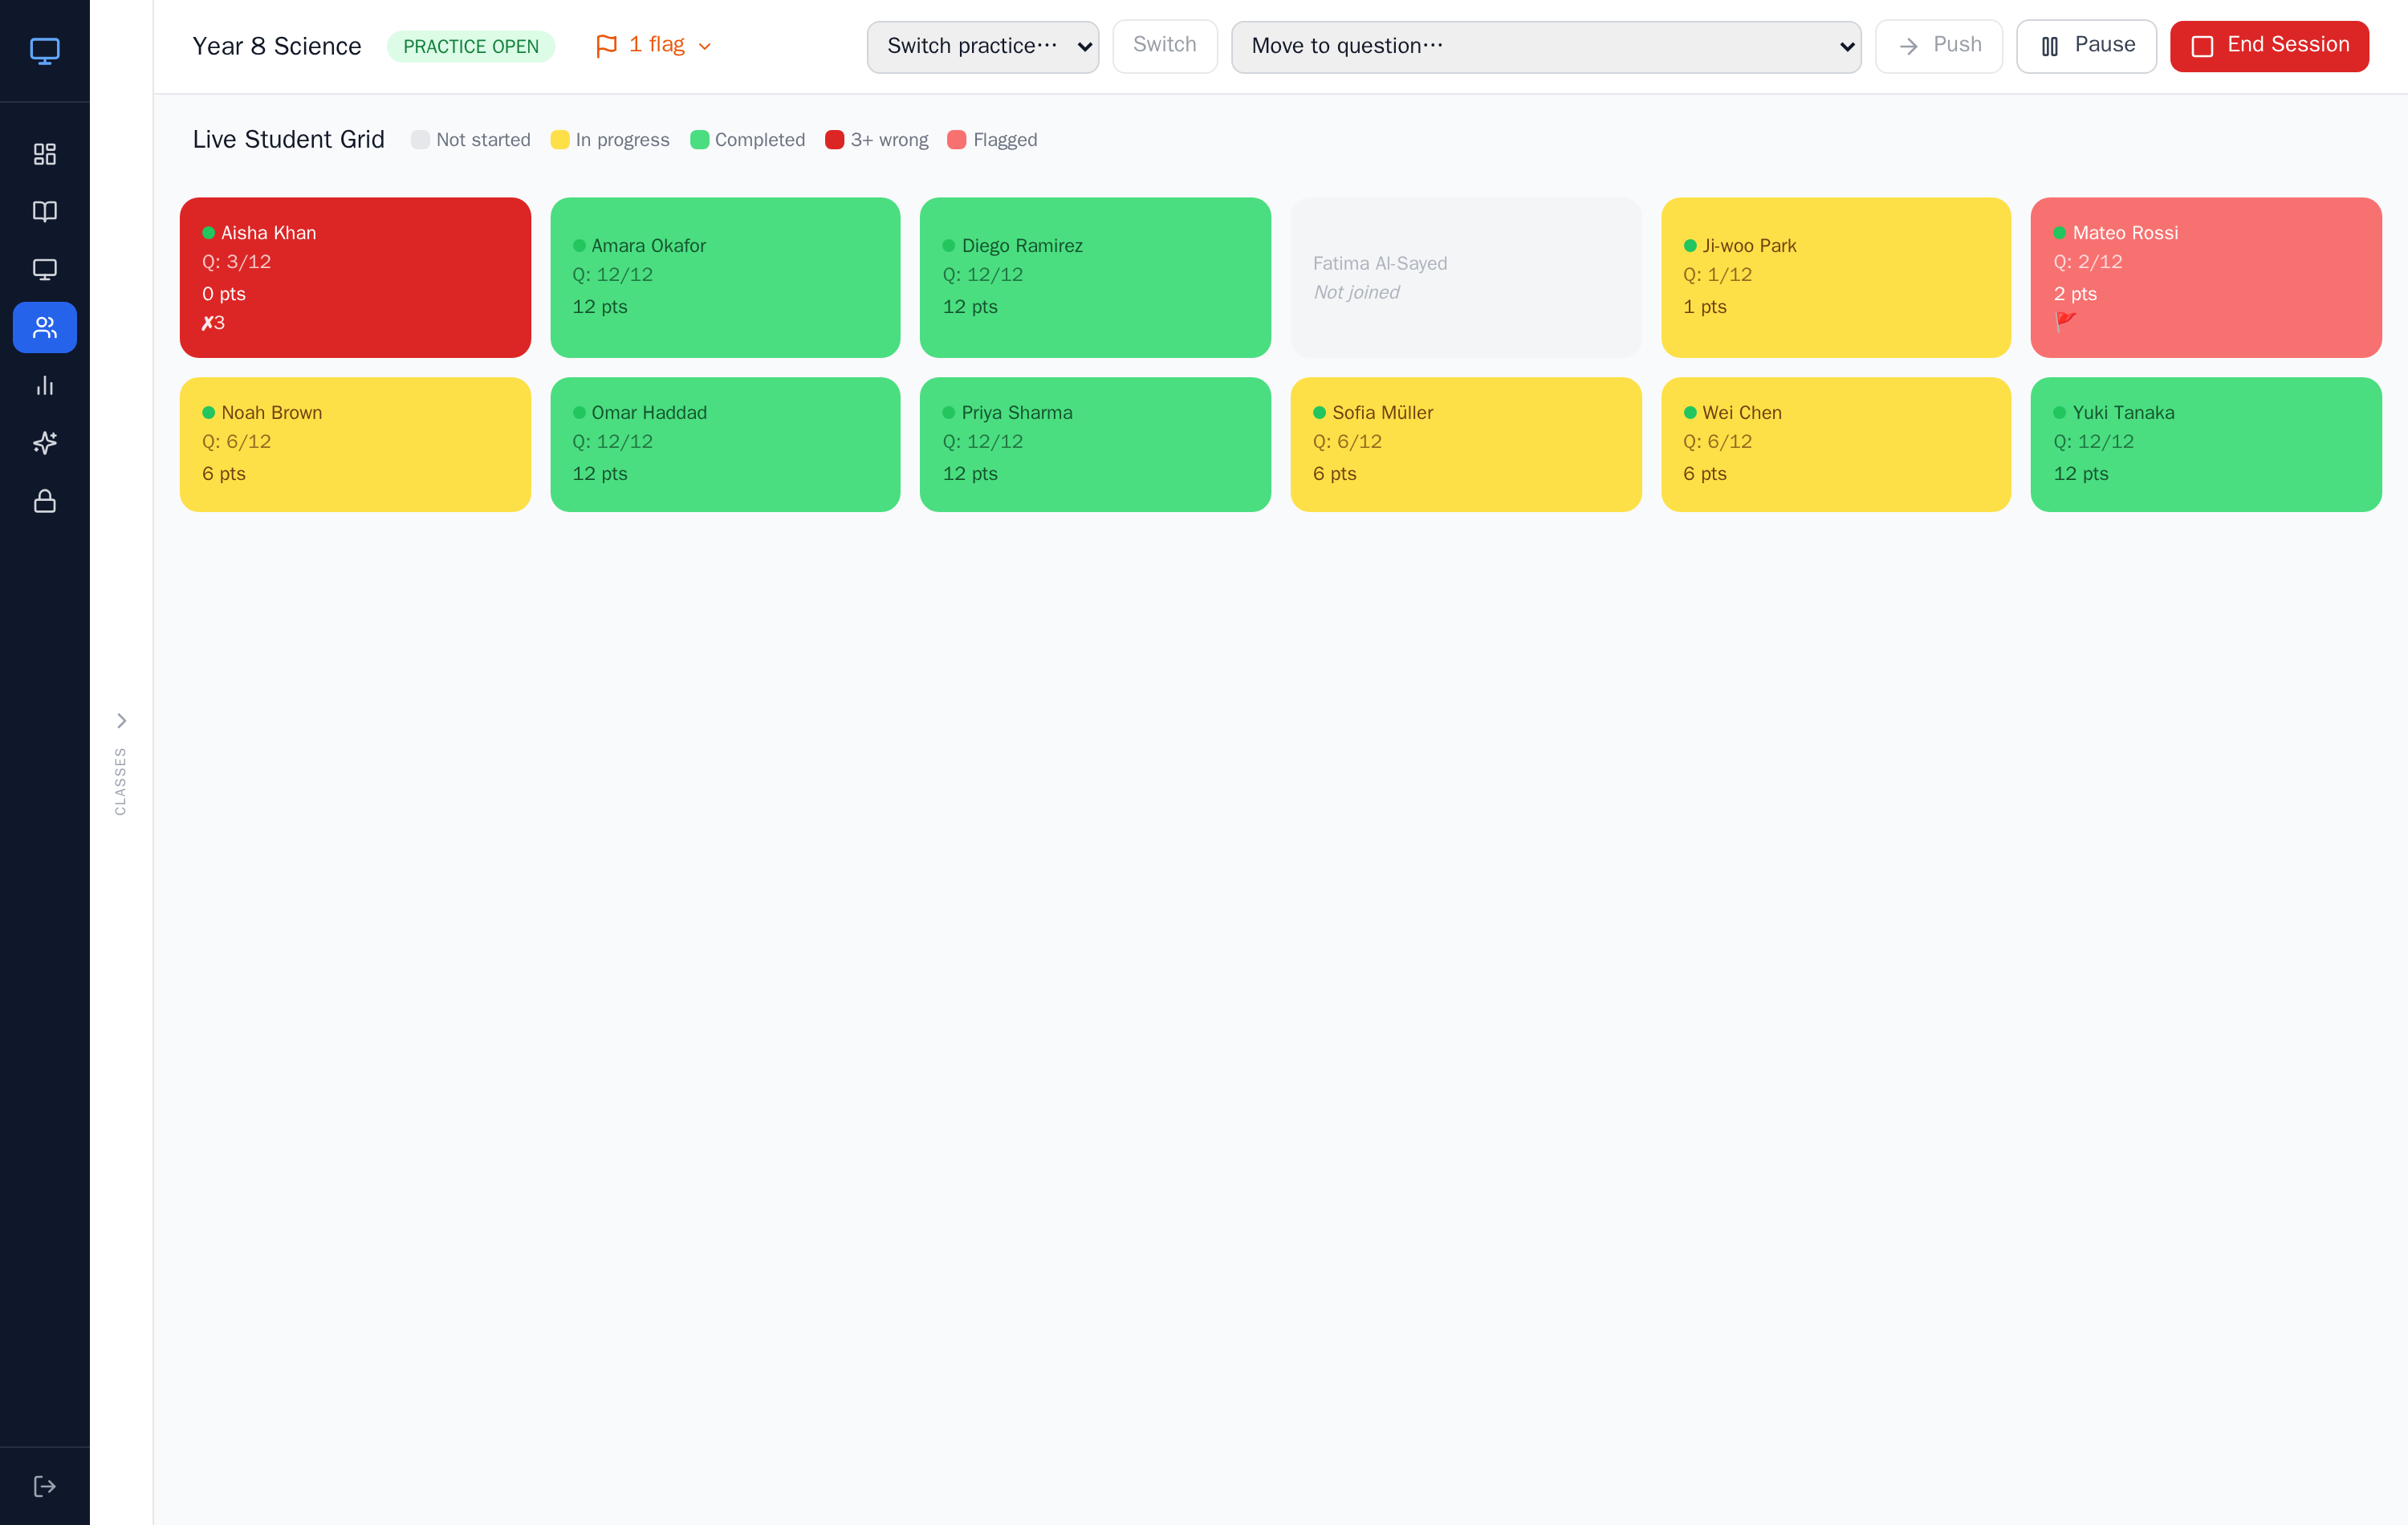Open Priya Sharma's student card
This screenshot has height=1525, width=2408.
coord(1095,444)
